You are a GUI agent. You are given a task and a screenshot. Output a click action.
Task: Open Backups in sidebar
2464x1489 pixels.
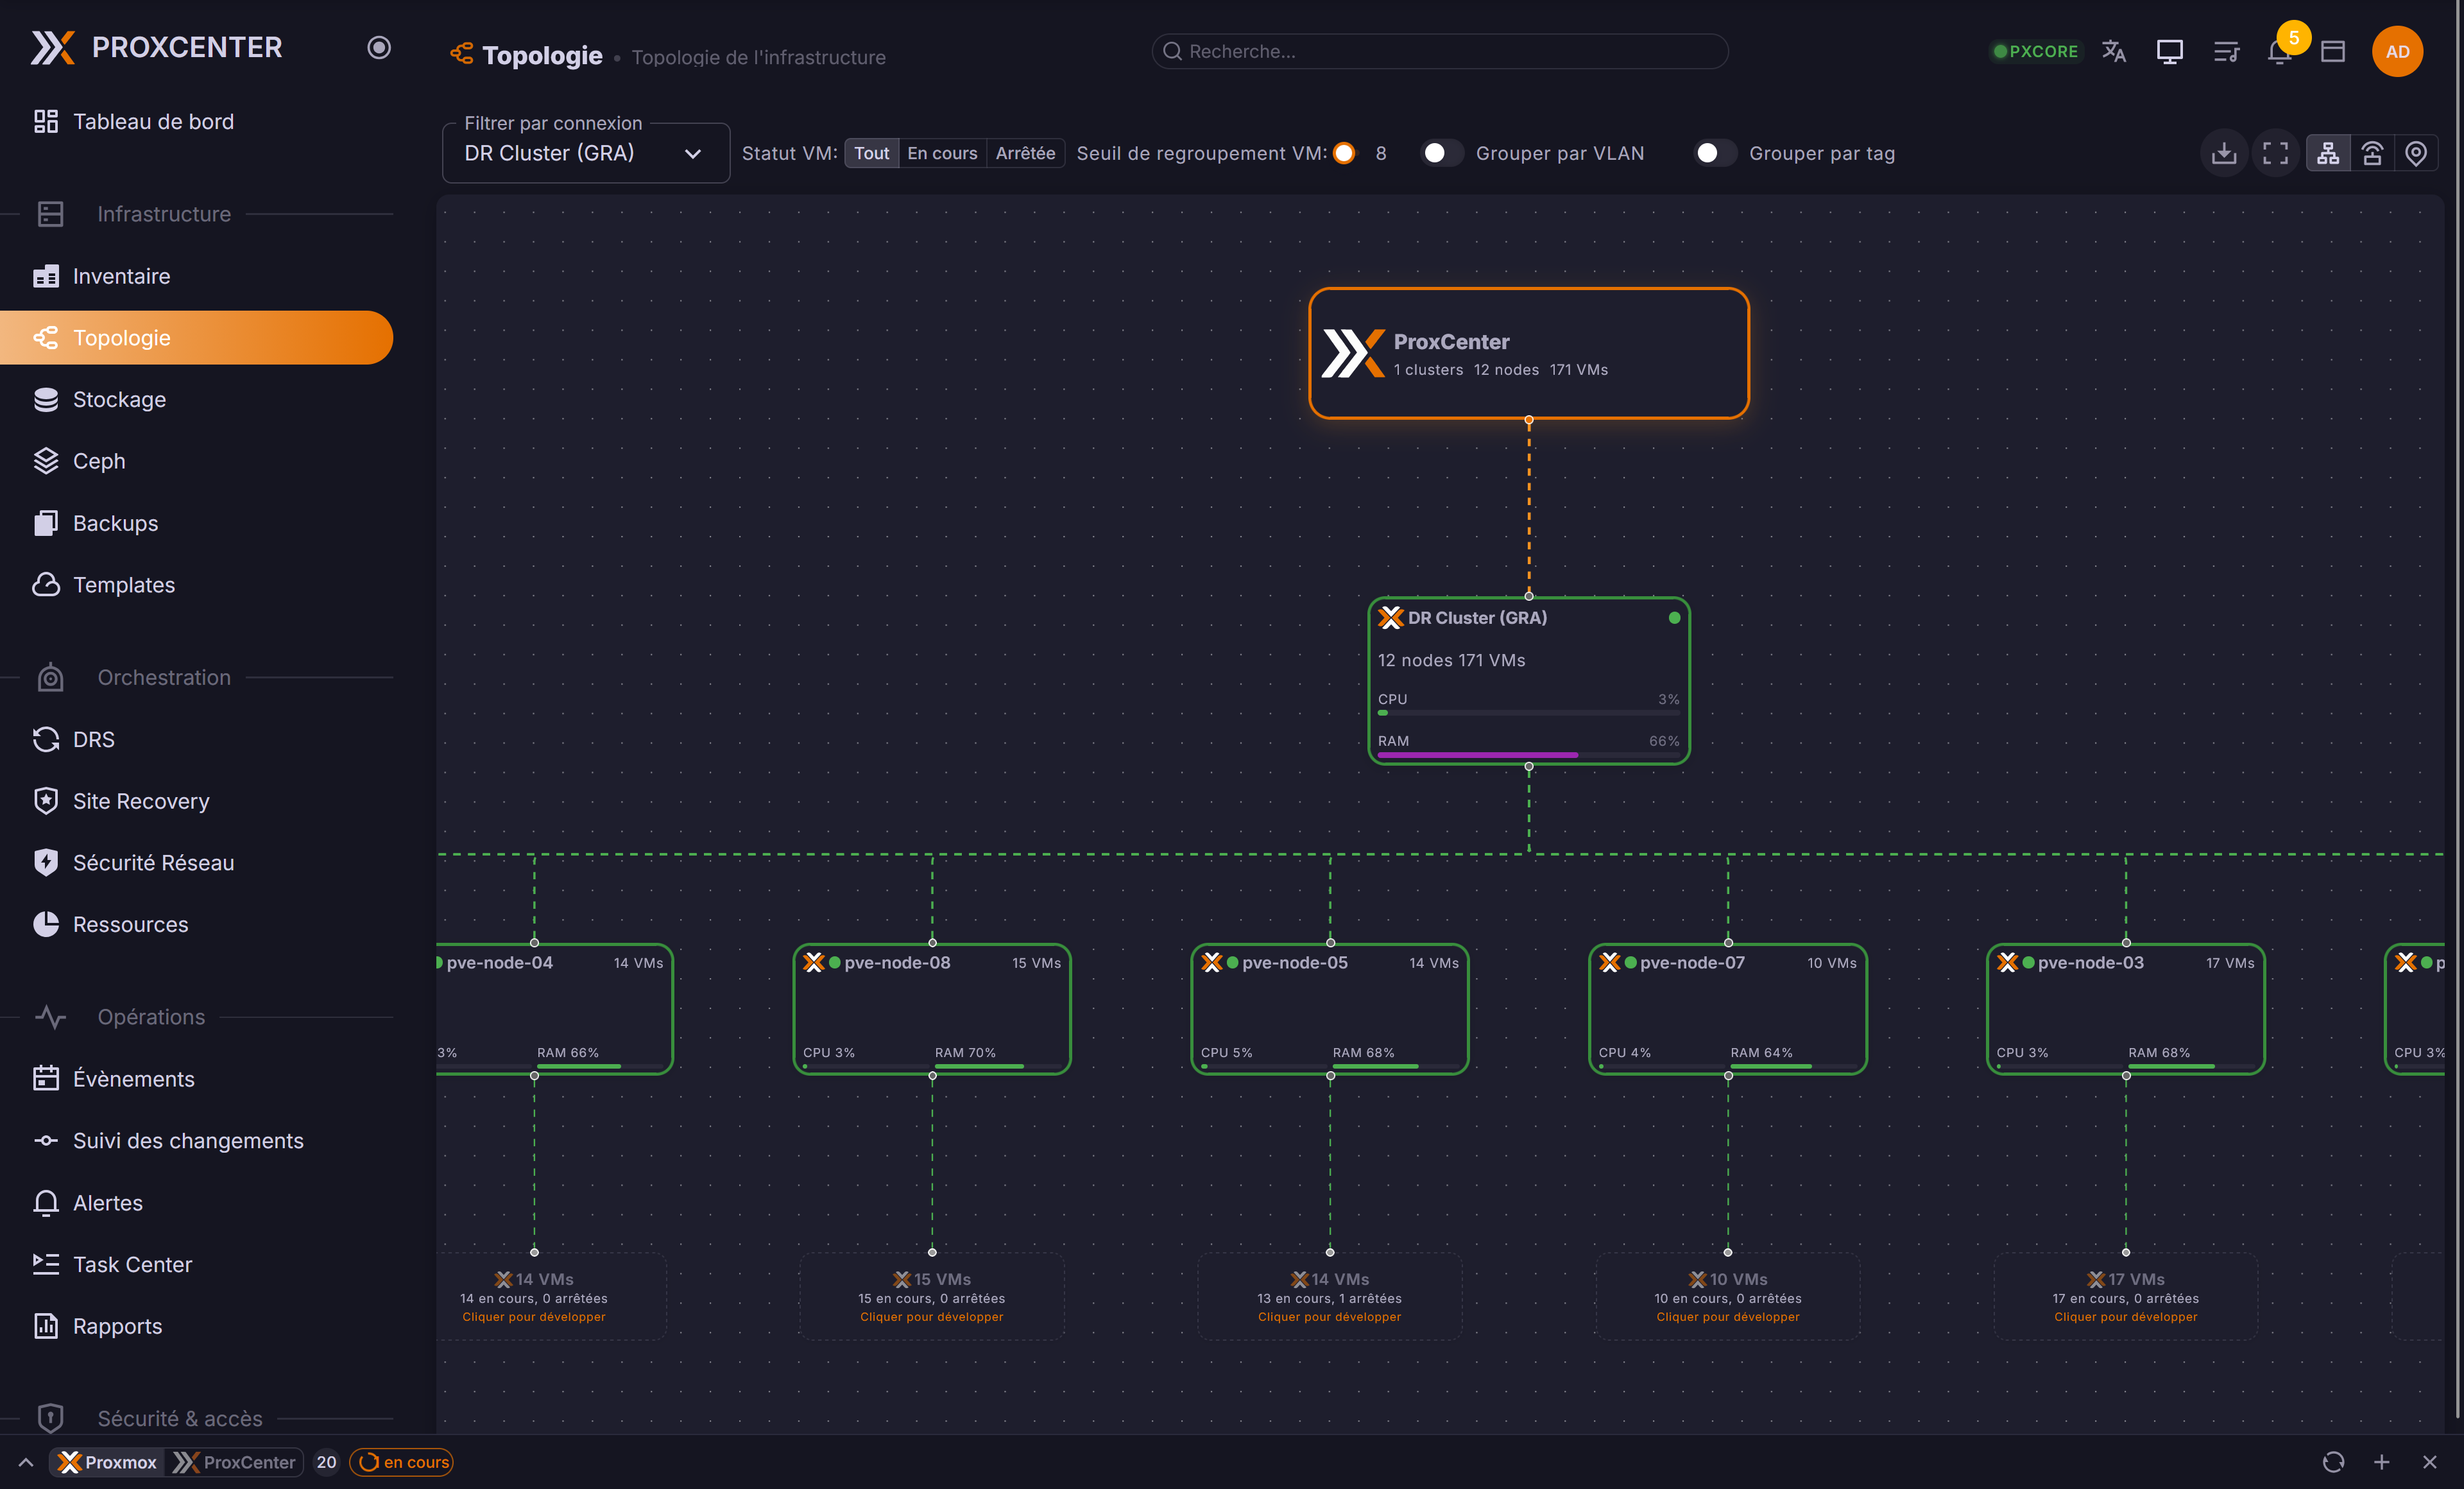196,523
